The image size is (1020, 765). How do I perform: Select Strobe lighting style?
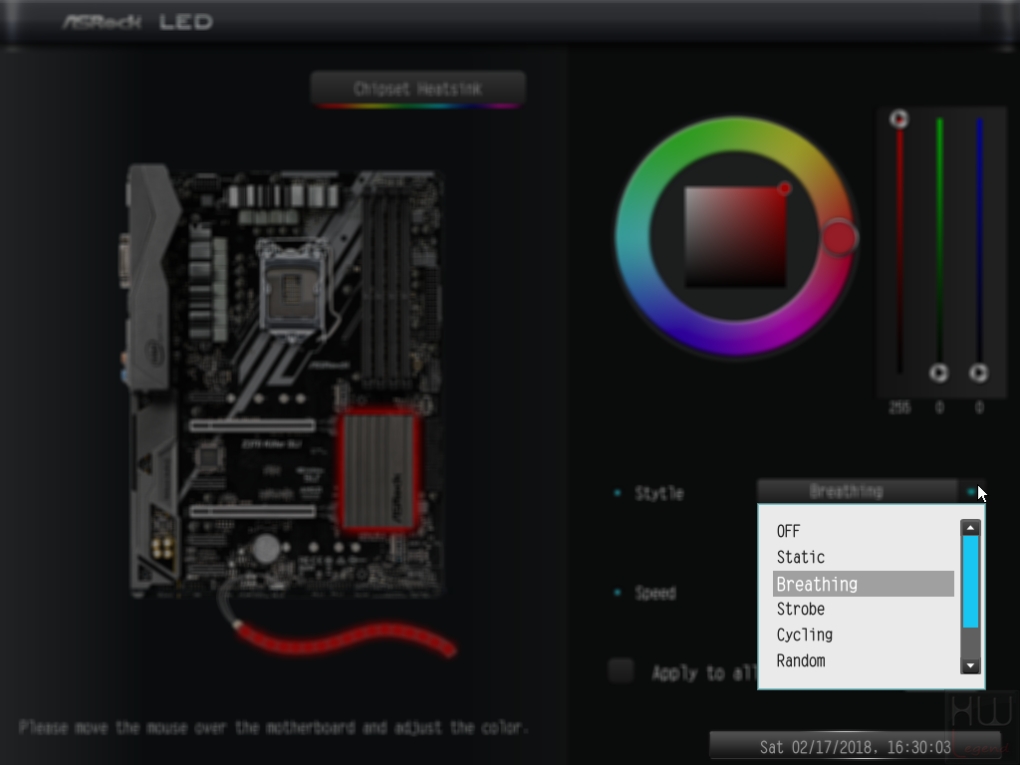(801, 610)
